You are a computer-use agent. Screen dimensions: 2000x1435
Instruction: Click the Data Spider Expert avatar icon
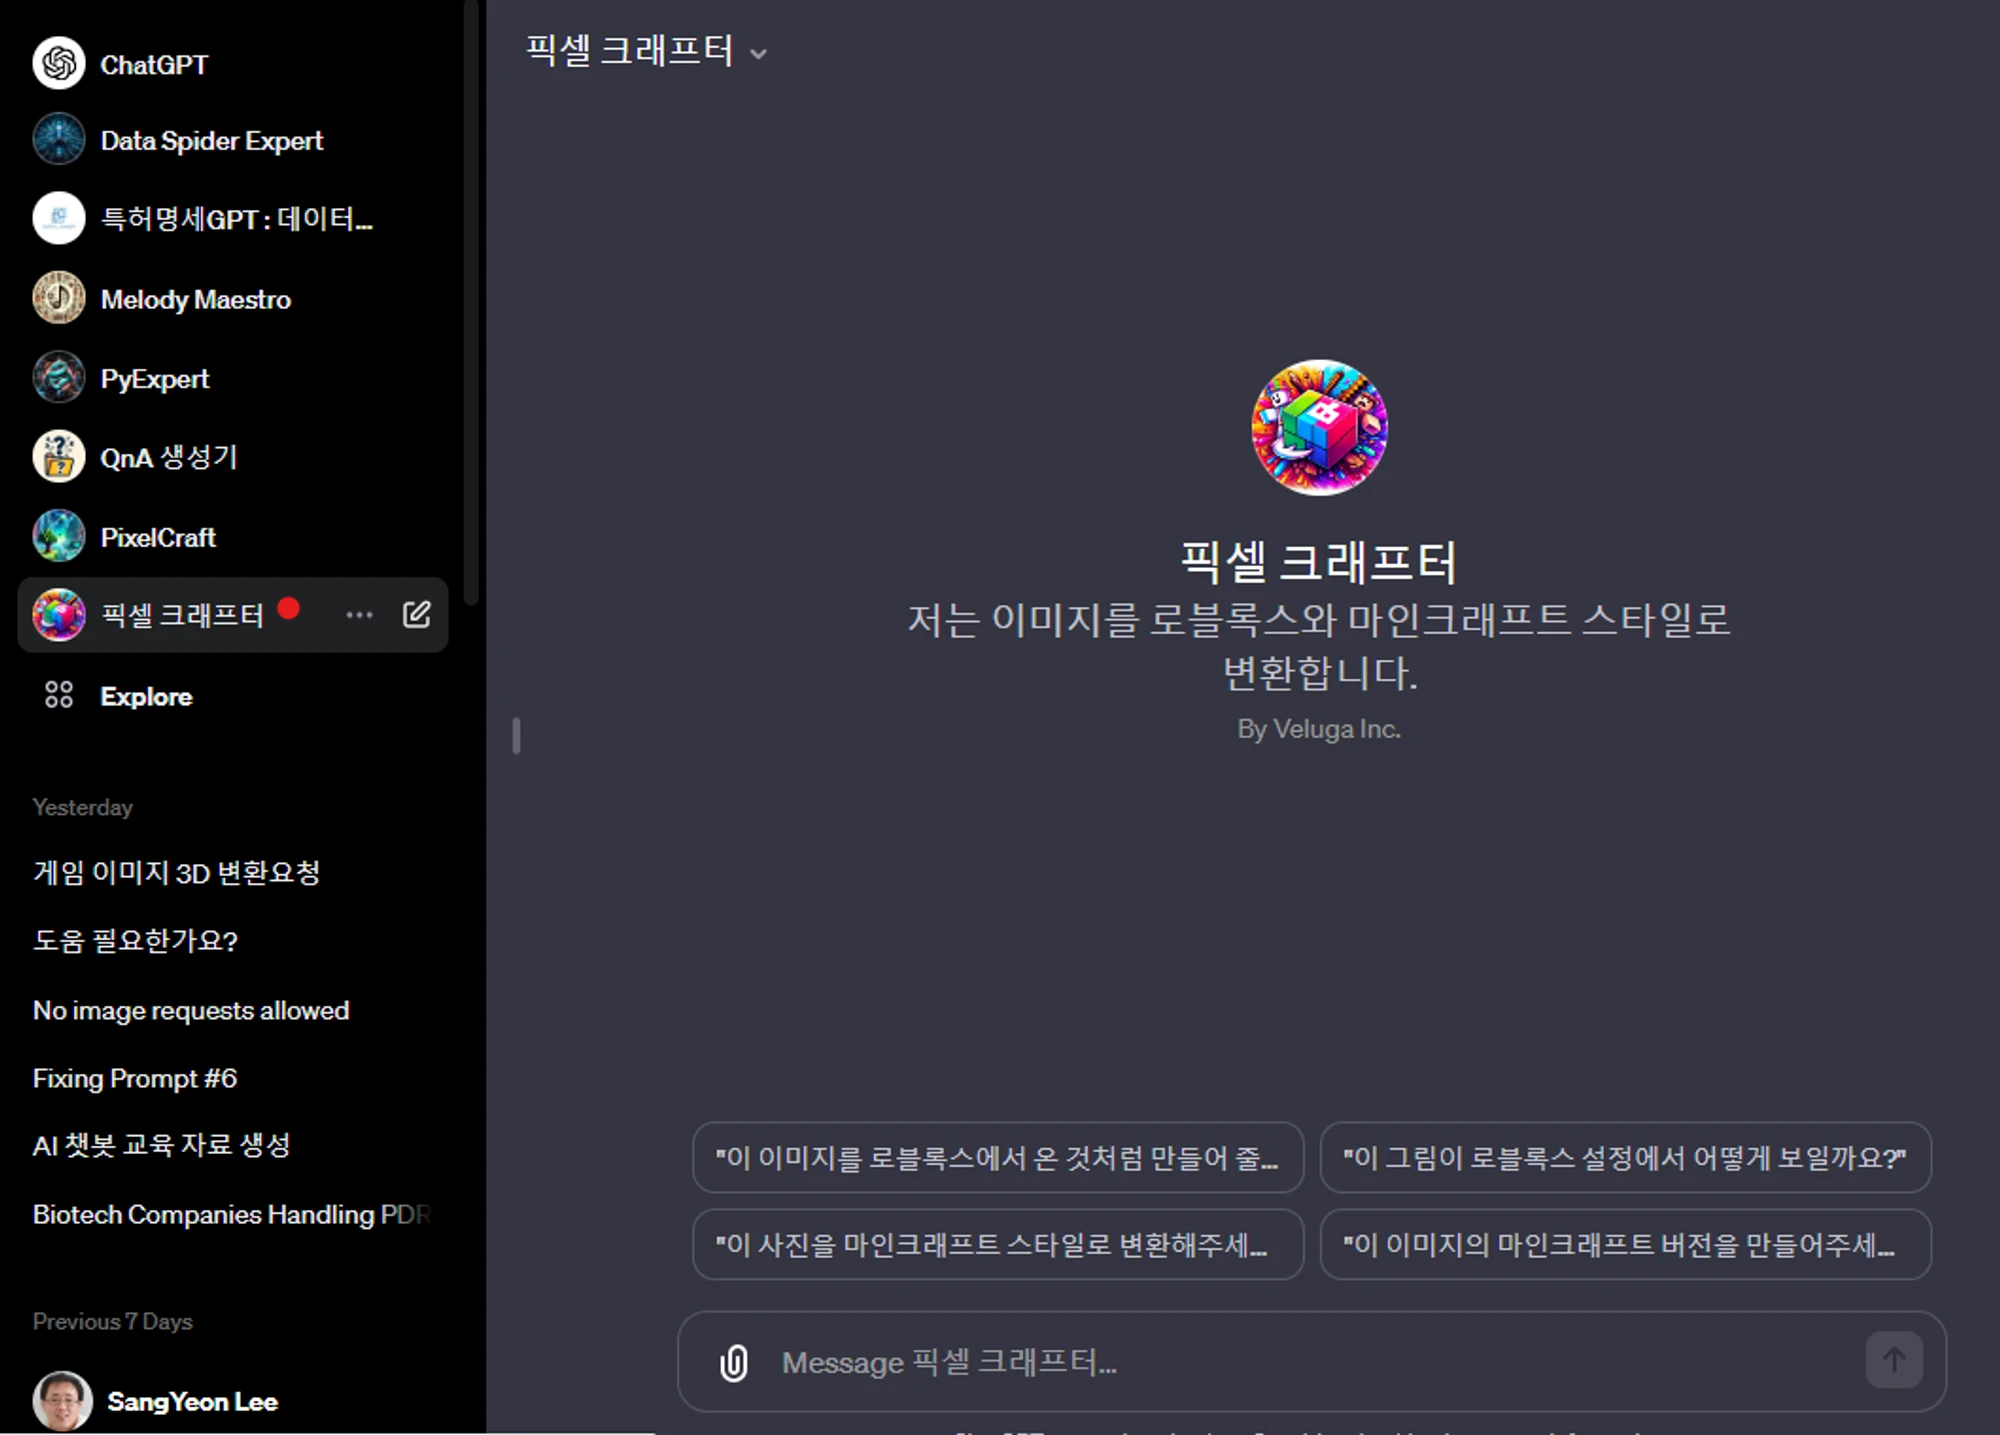[x=59, y=139]
